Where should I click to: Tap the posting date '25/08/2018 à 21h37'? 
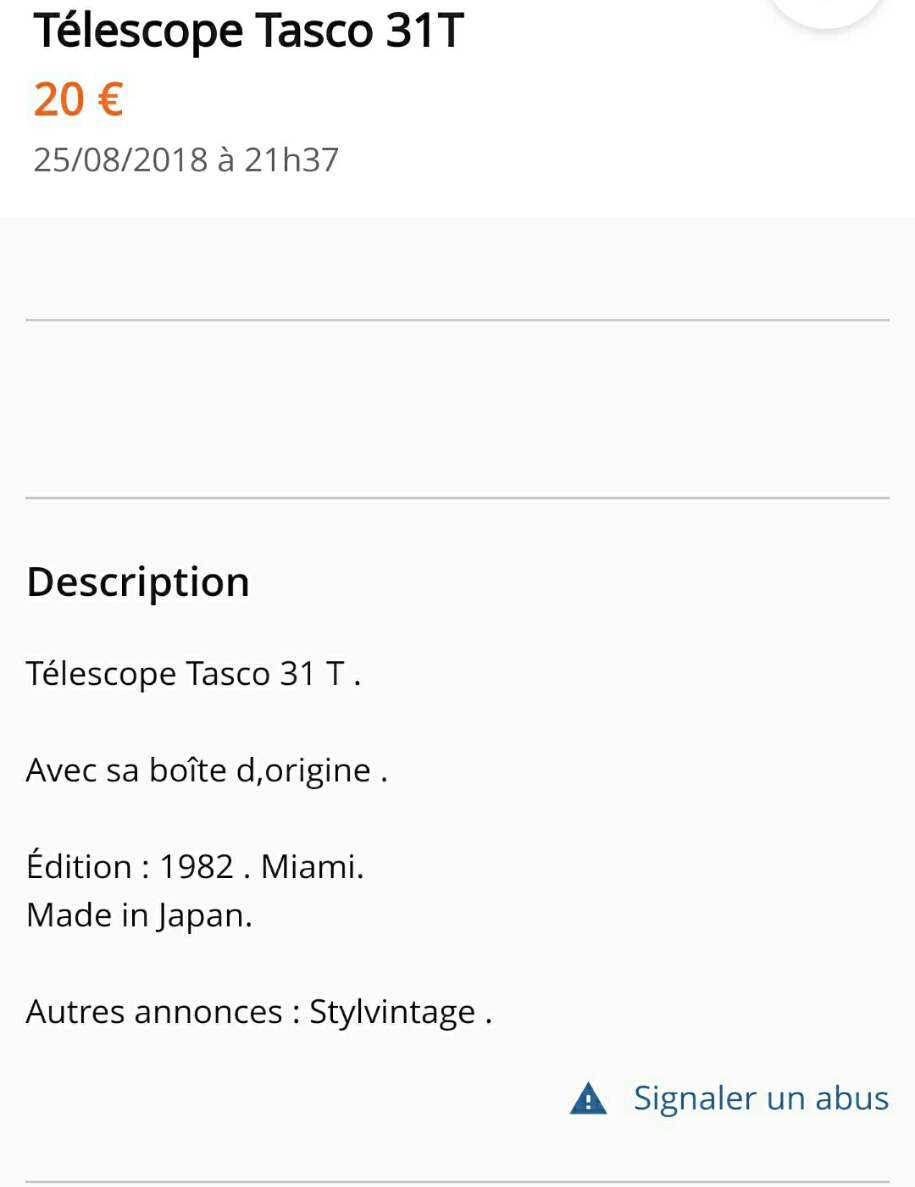(x=186, y=160)
